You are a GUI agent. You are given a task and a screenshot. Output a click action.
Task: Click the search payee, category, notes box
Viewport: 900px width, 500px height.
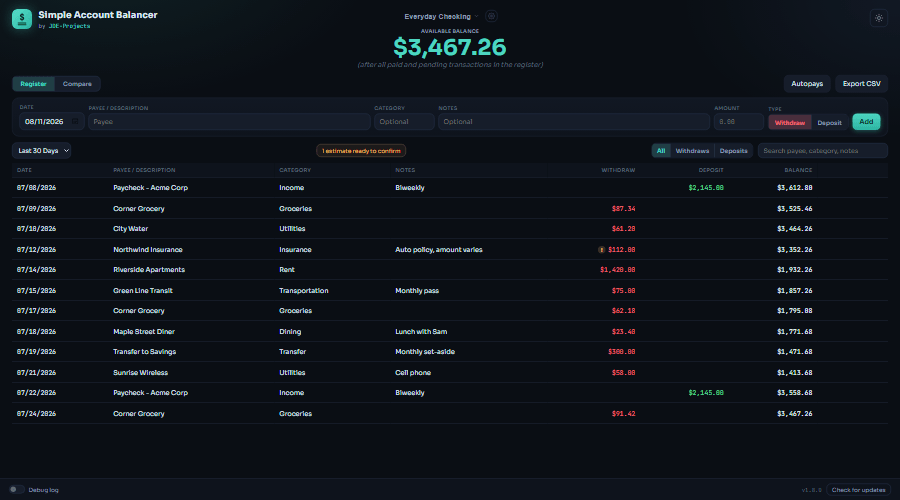pyautogui.click(x=823, y=150)
